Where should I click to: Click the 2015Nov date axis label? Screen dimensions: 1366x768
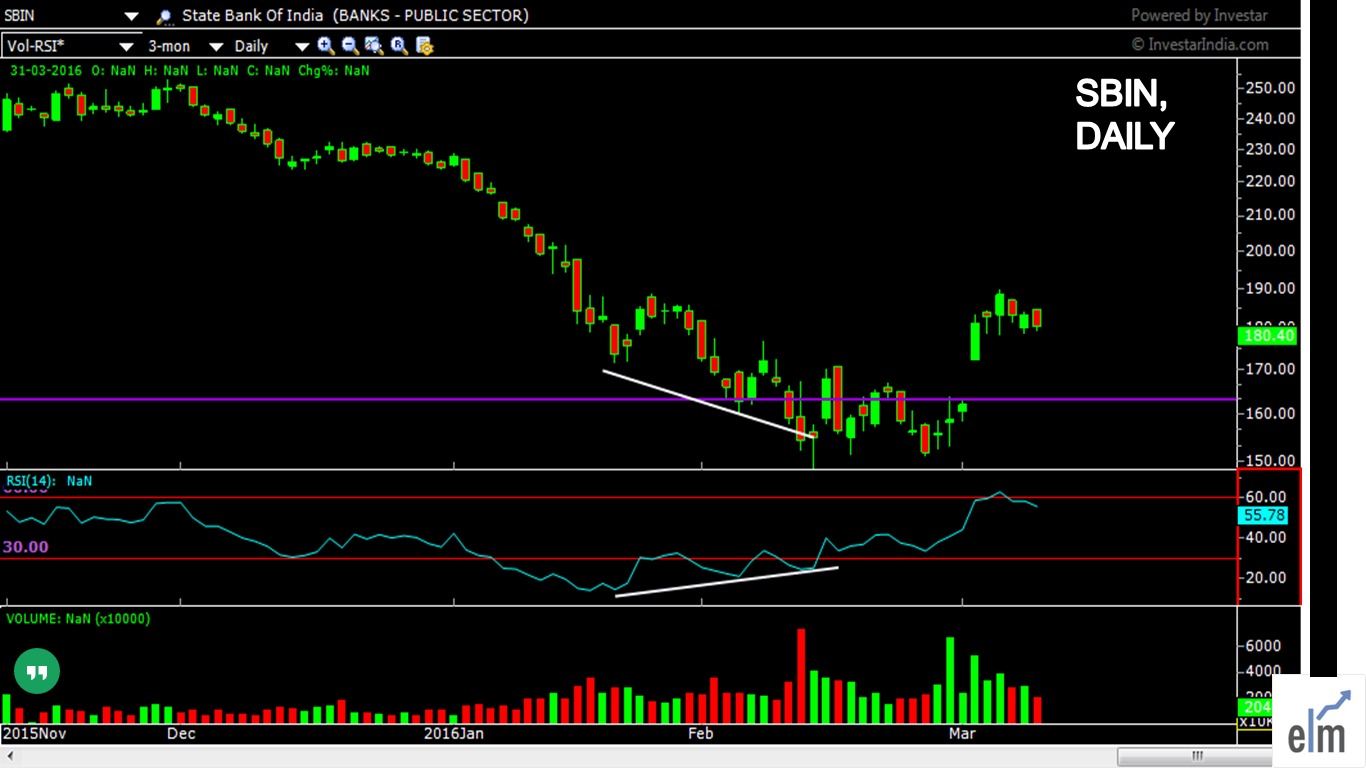click(32, 733)
